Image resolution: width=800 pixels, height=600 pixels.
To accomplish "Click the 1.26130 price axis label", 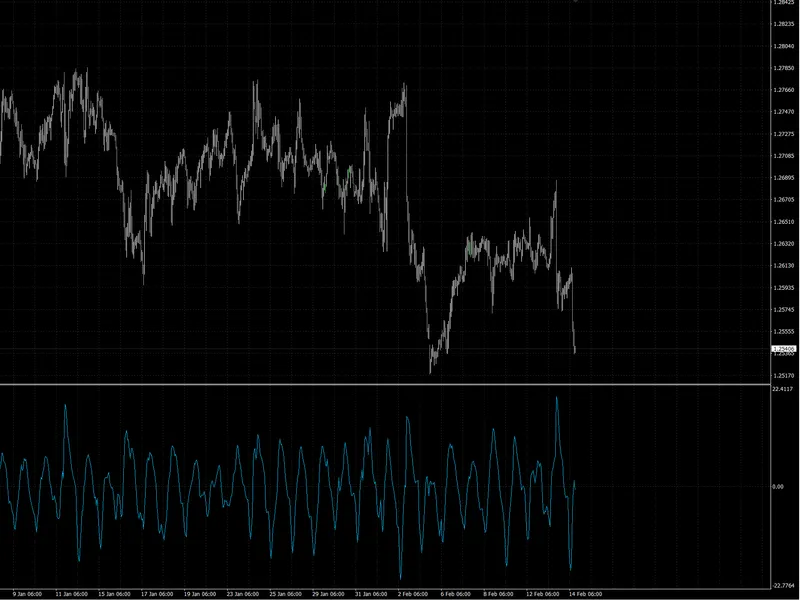I will pos(783,265).
